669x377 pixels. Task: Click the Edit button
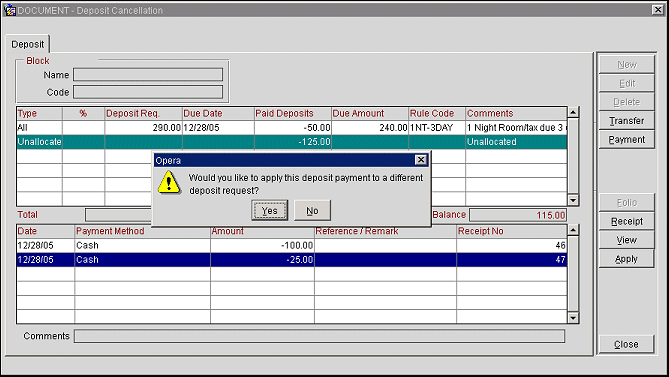(626, 83)
